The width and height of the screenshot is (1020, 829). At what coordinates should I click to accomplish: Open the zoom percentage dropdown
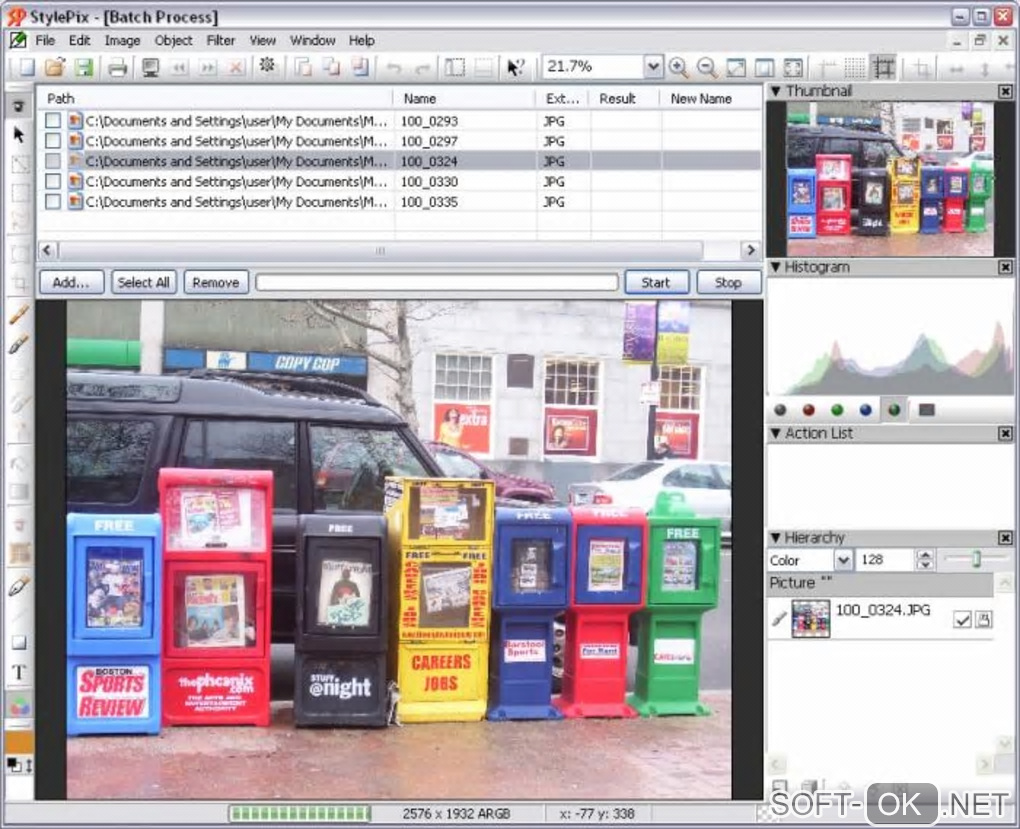click(653, 67)
